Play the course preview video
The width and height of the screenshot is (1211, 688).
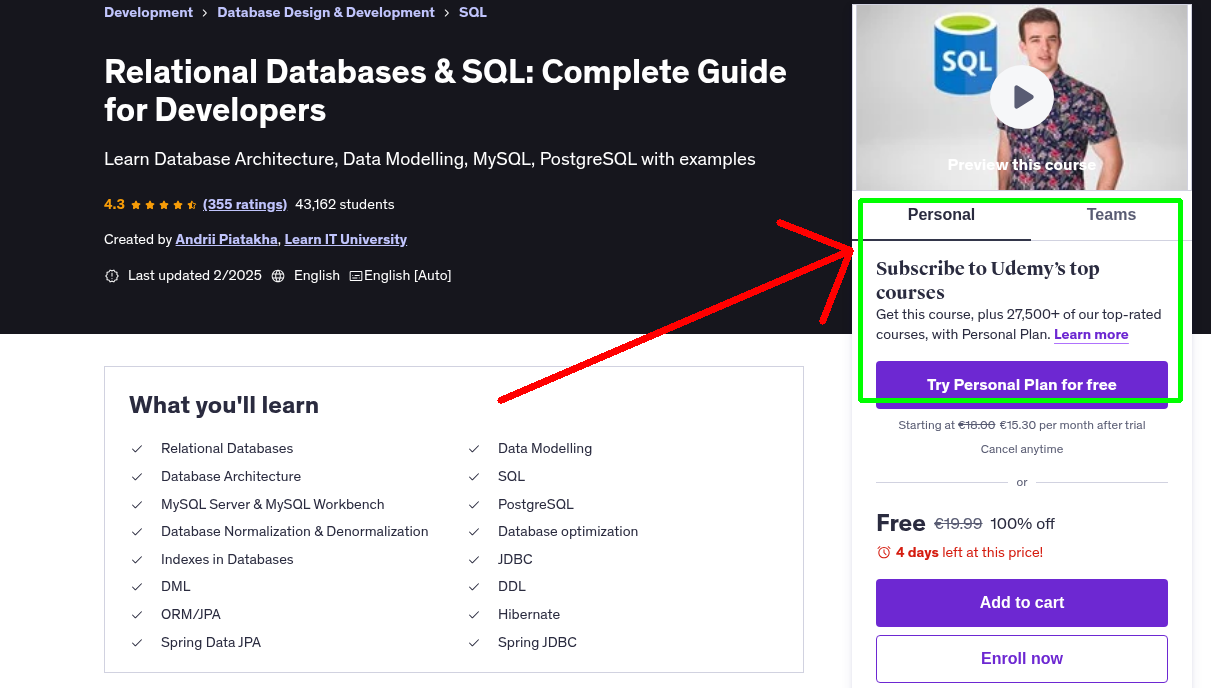(x=1021, y=97)
